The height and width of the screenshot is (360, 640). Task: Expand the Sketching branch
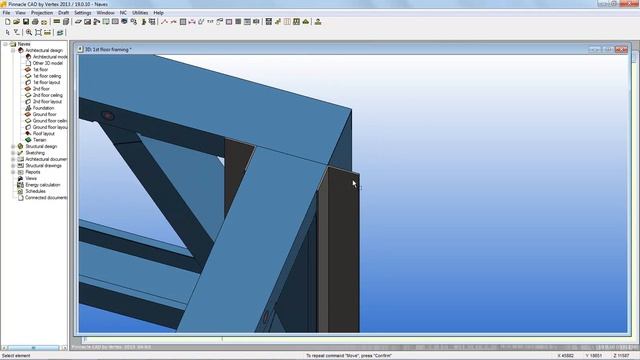[13, 153]
